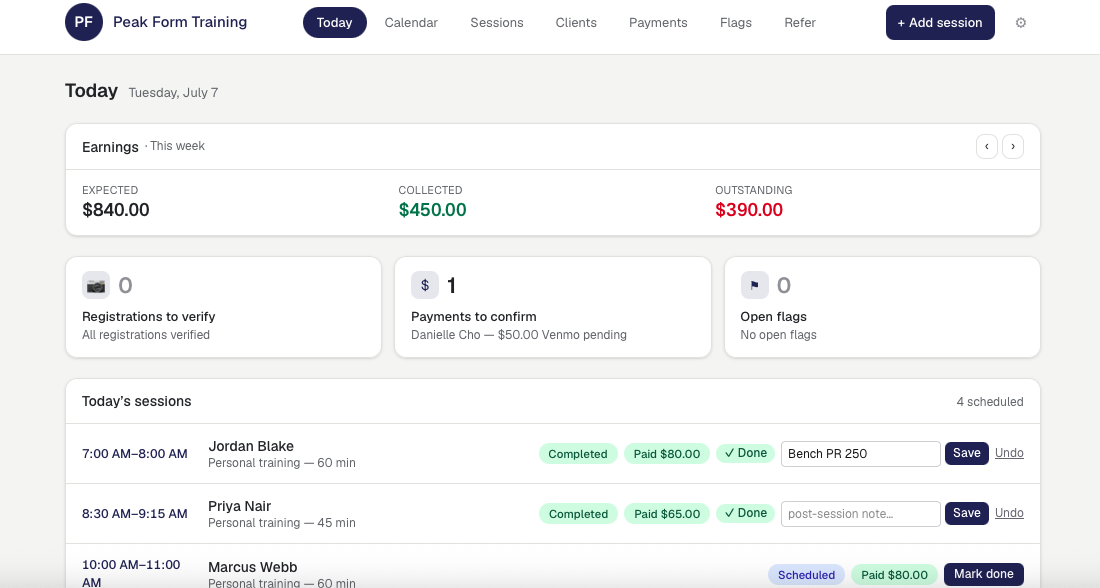Click the 'This week' earnings label
Viewport: 1100px width, 588px height.
pyautogui.click(x=177, y=146)
